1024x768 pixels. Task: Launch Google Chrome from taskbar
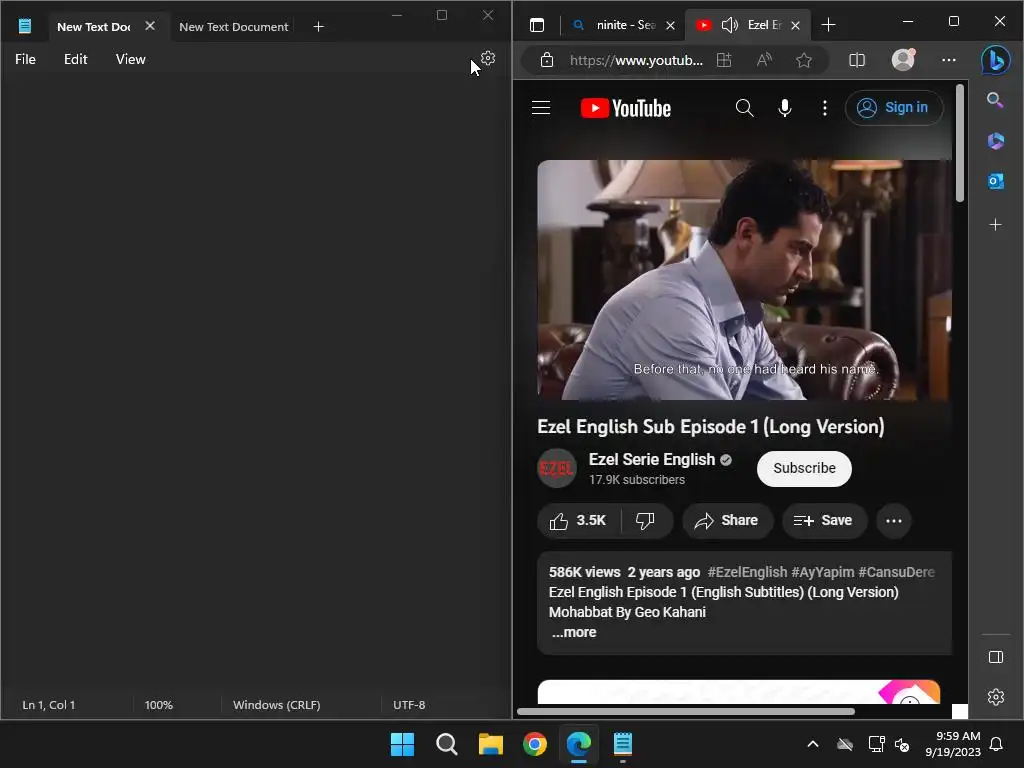tap(535, 744)
